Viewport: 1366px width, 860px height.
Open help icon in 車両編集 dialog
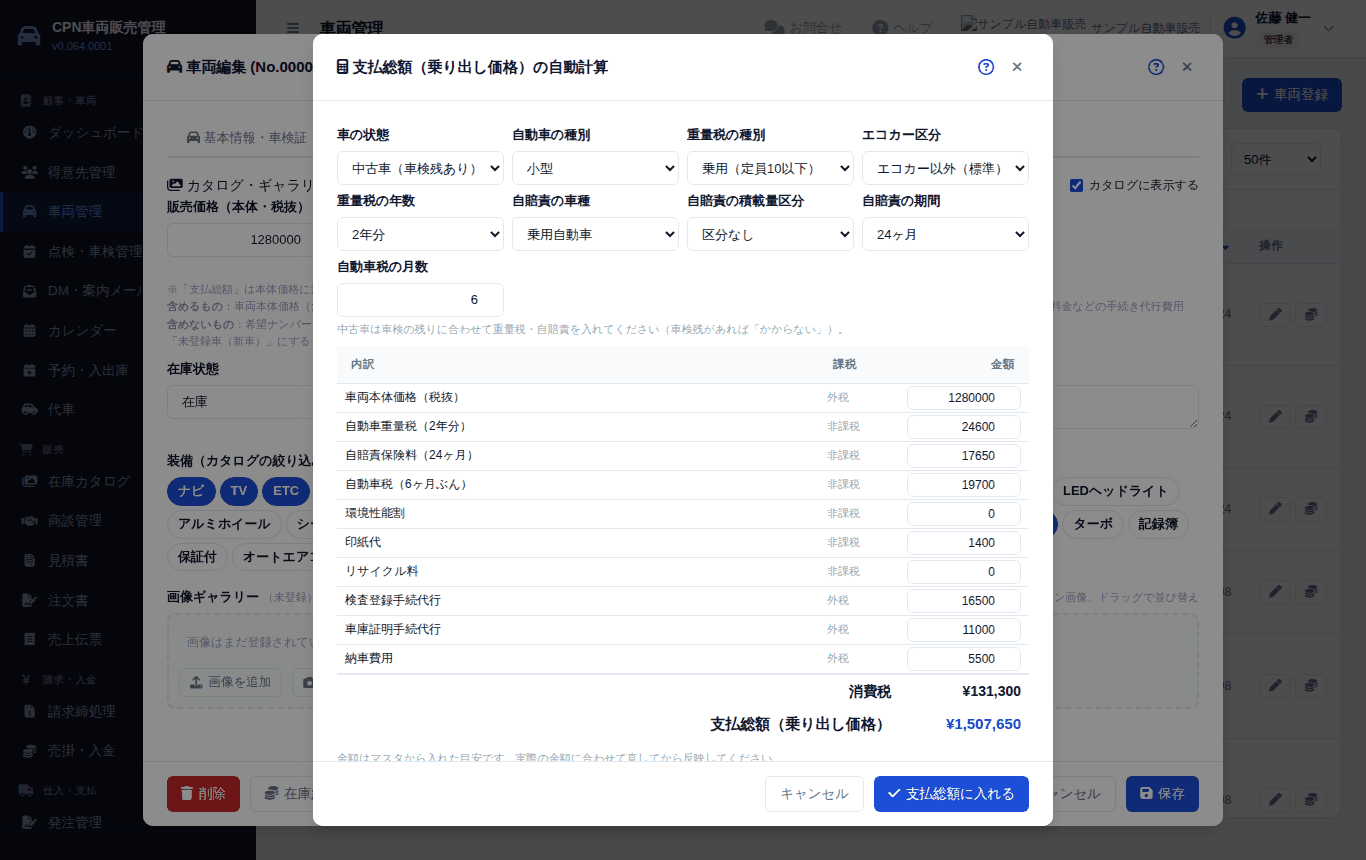[1156, 67]
